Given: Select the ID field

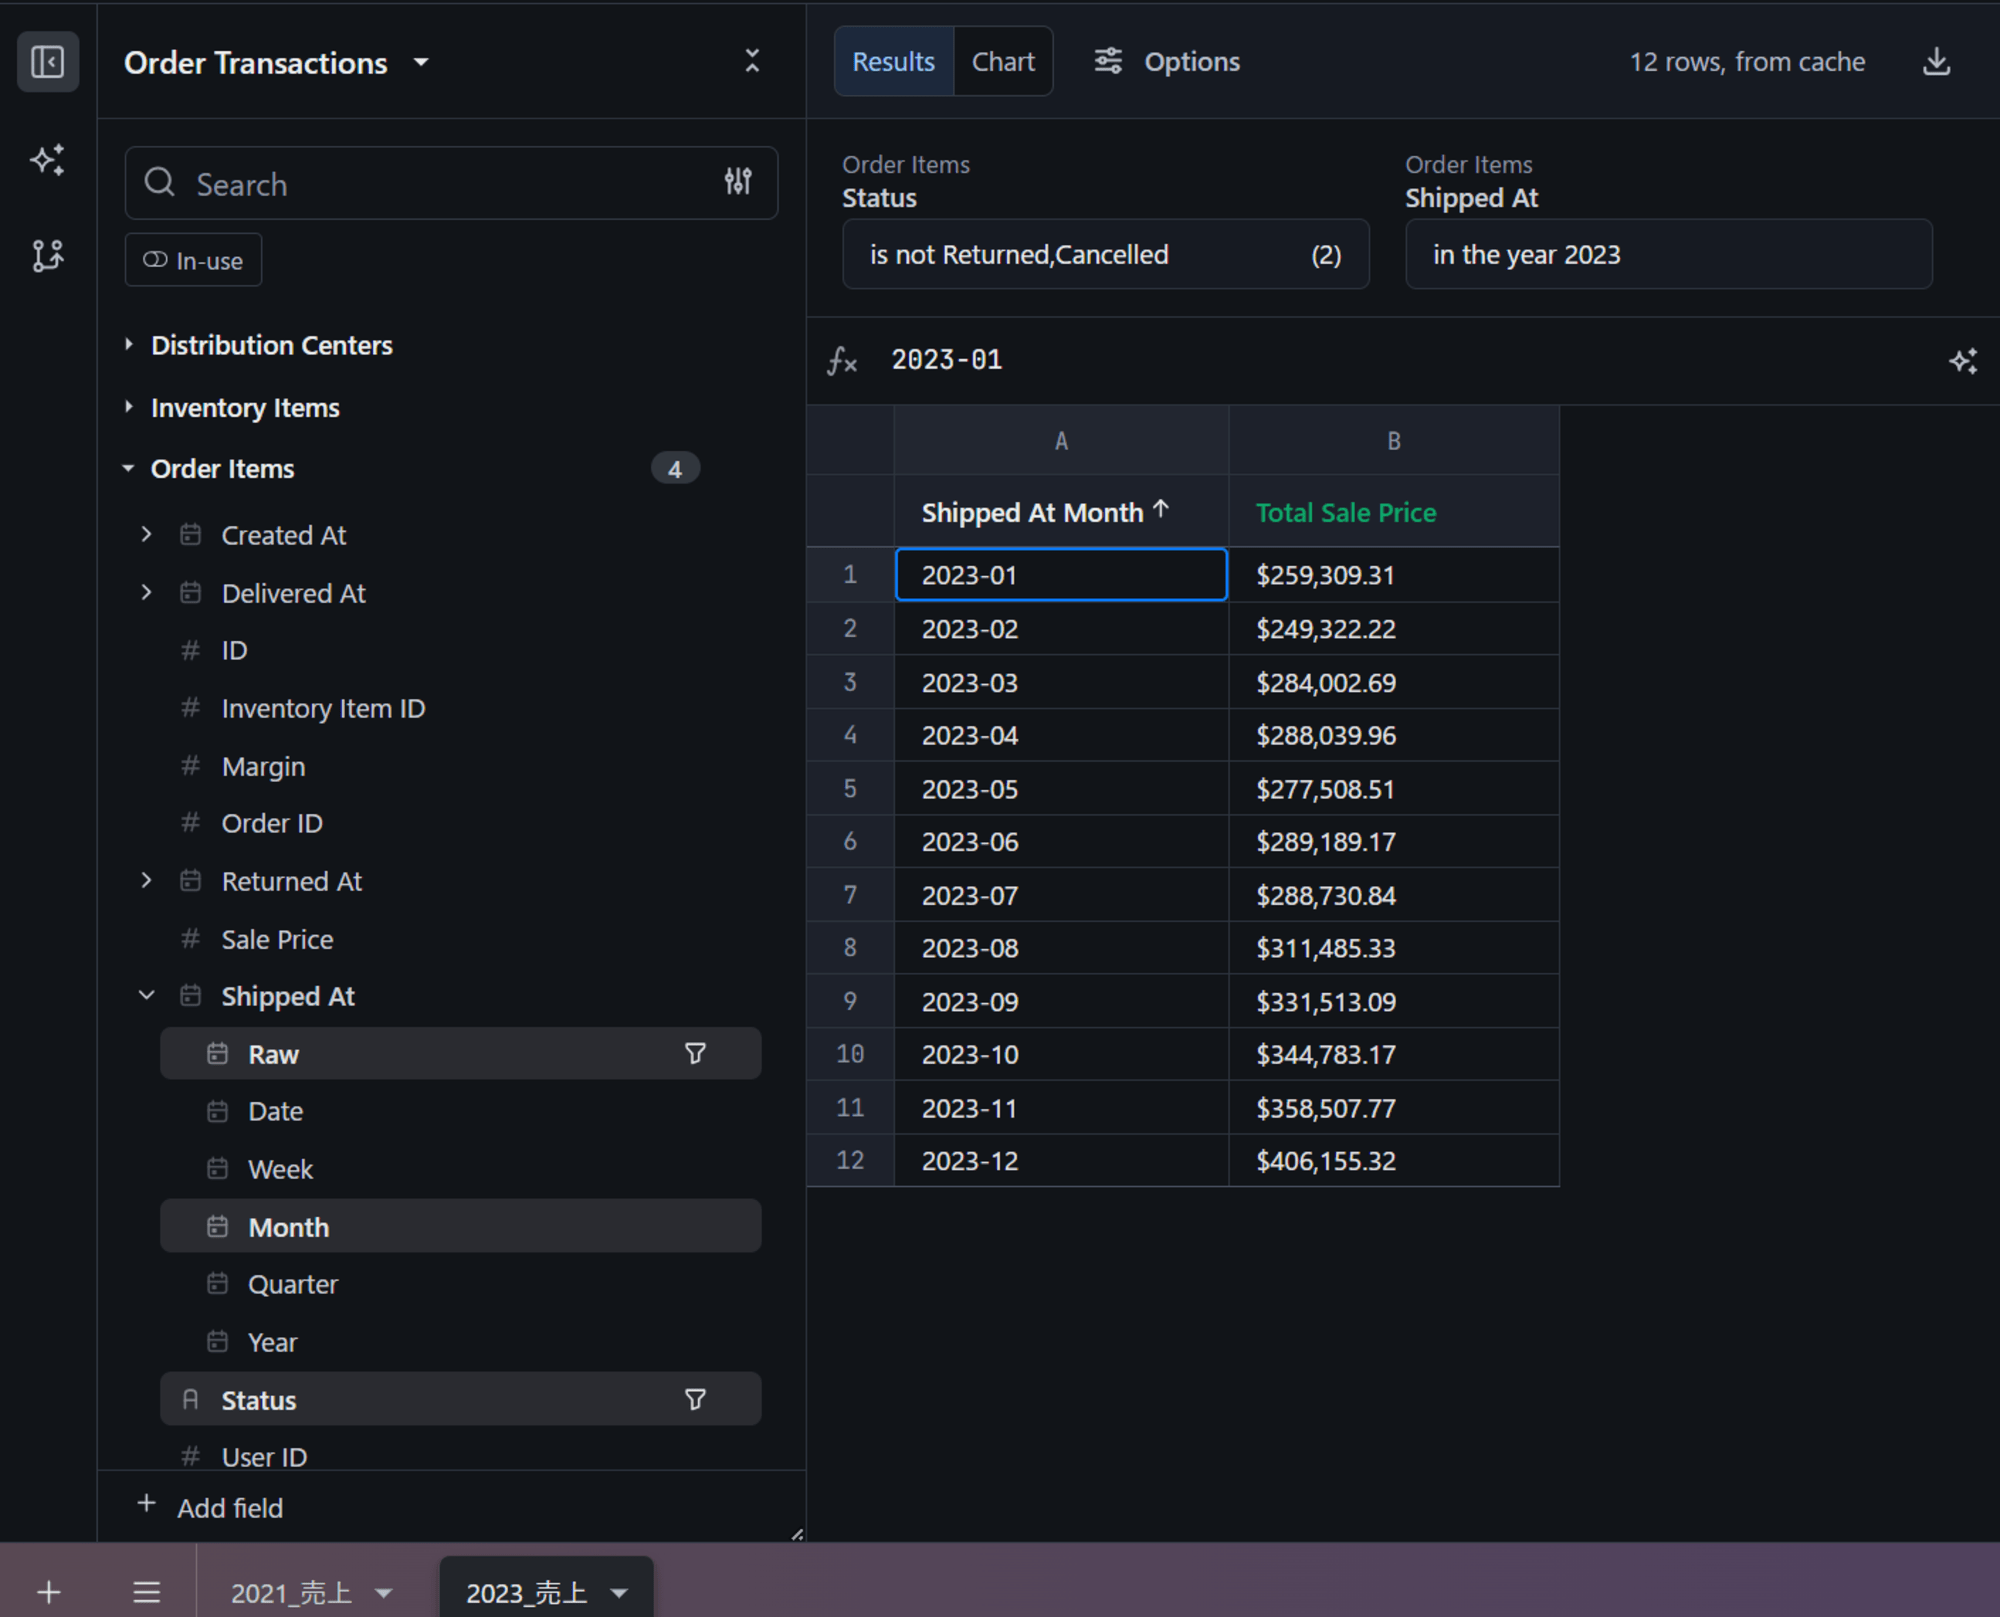Looking at the screenshot, I should click(234, 650).
